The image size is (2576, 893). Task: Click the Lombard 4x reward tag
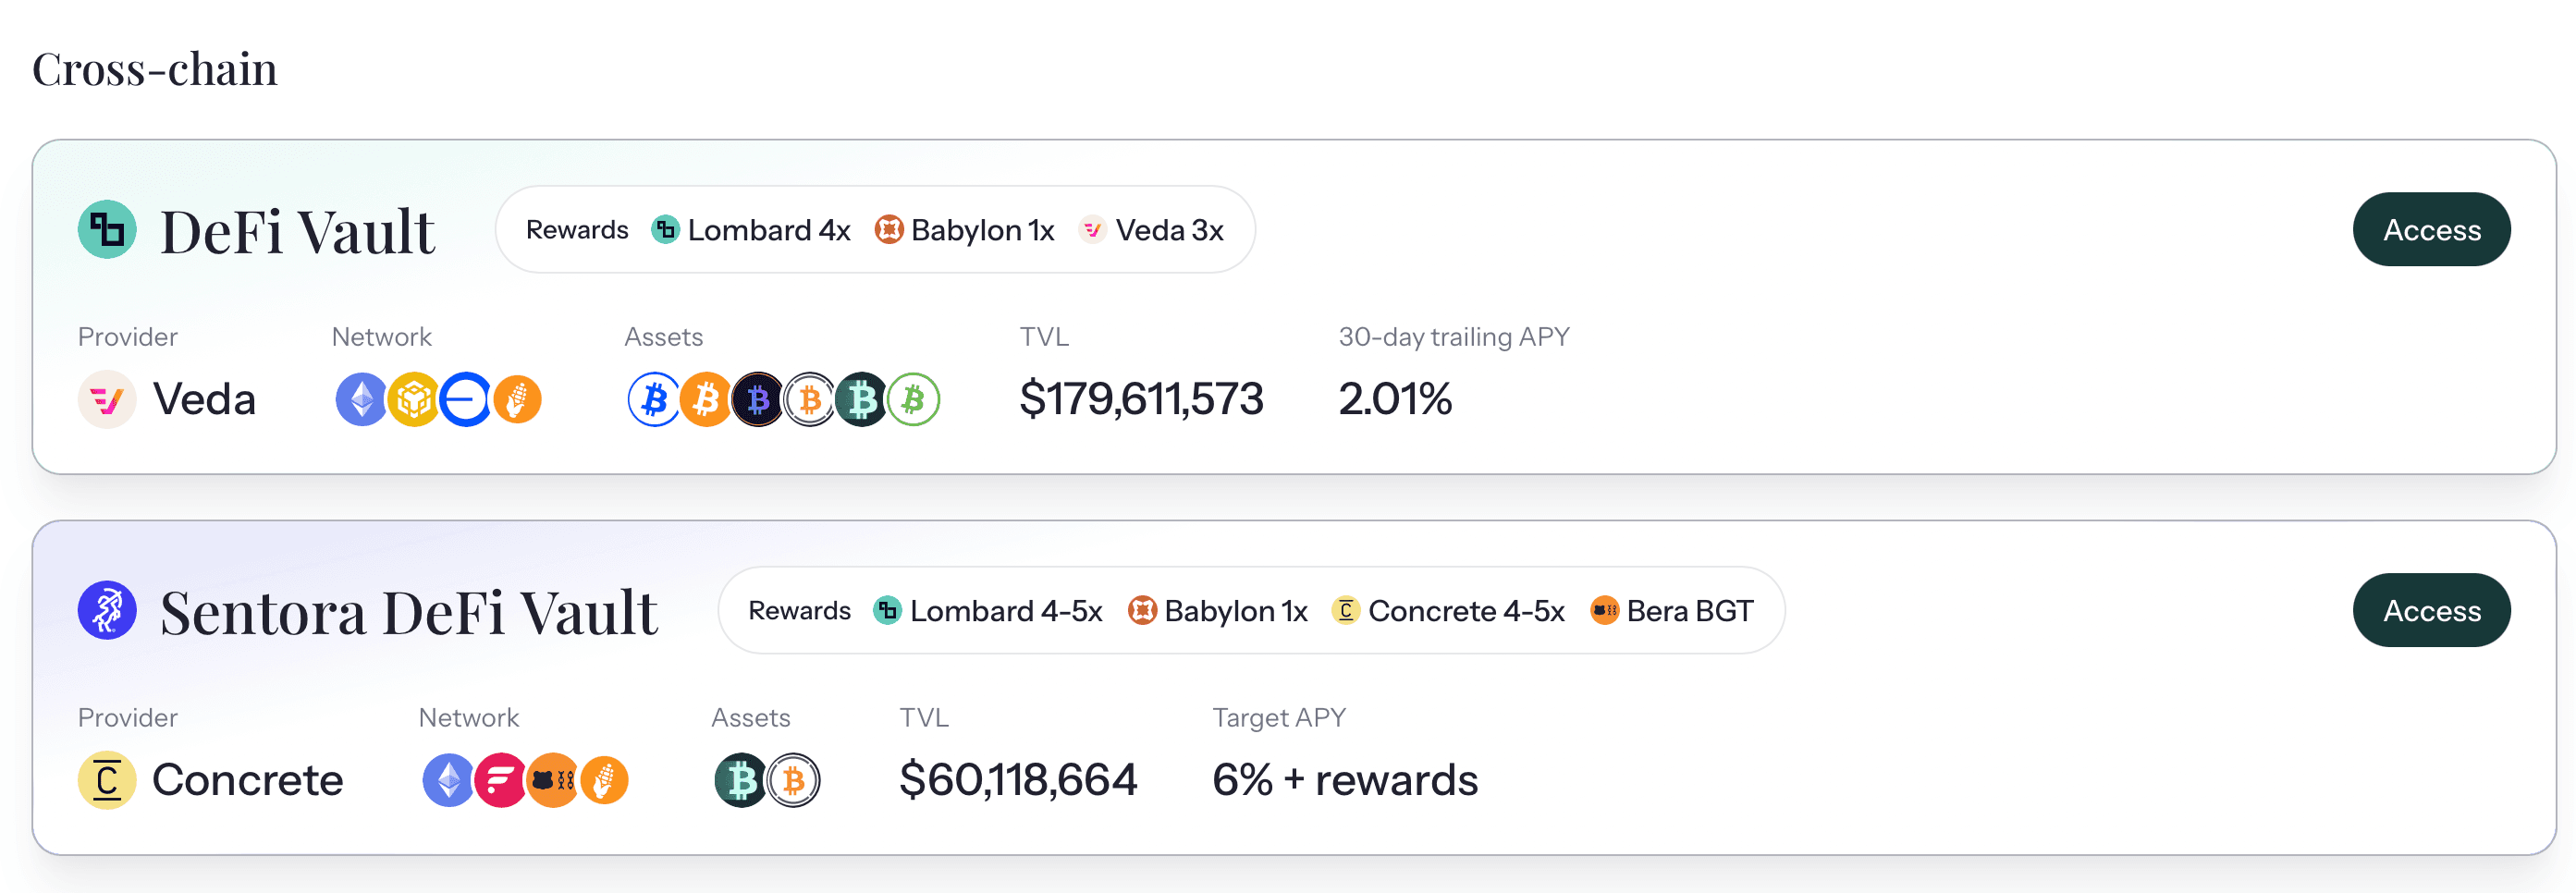coord(751,230)
